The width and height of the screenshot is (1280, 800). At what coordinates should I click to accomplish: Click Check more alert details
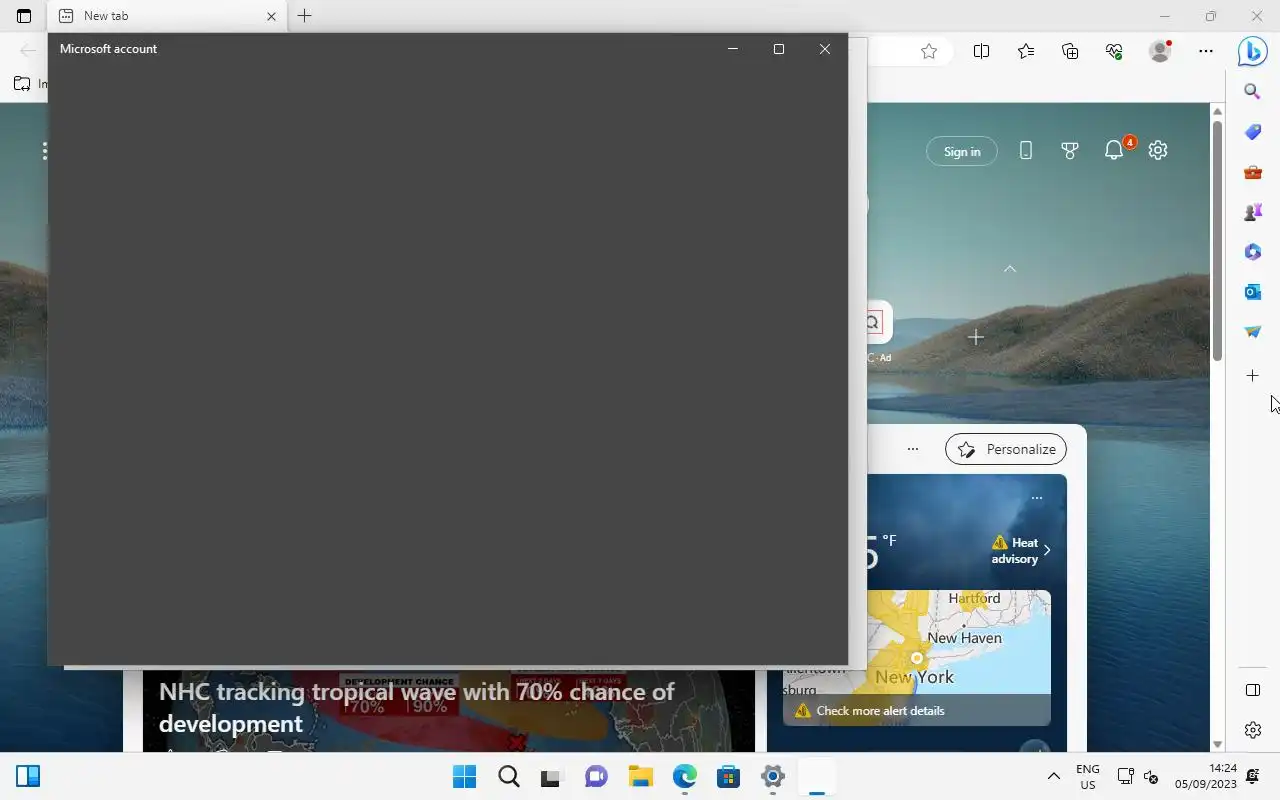pyautogui.click(x=880, y=711)
